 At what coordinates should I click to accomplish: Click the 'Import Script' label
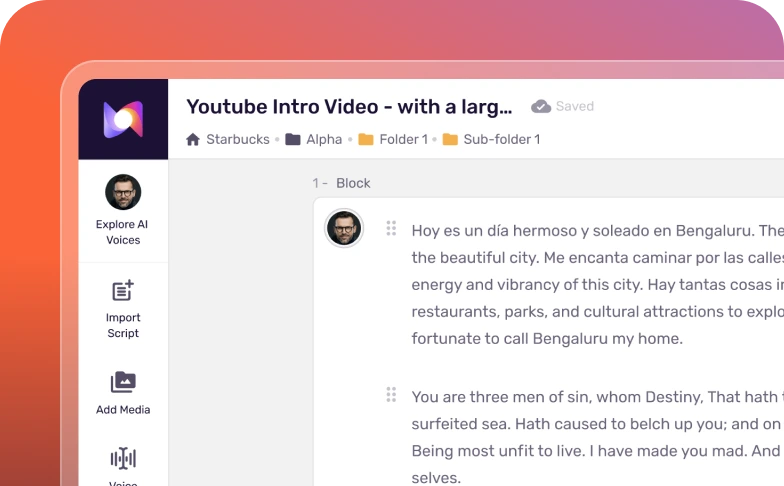click(123, 326)
